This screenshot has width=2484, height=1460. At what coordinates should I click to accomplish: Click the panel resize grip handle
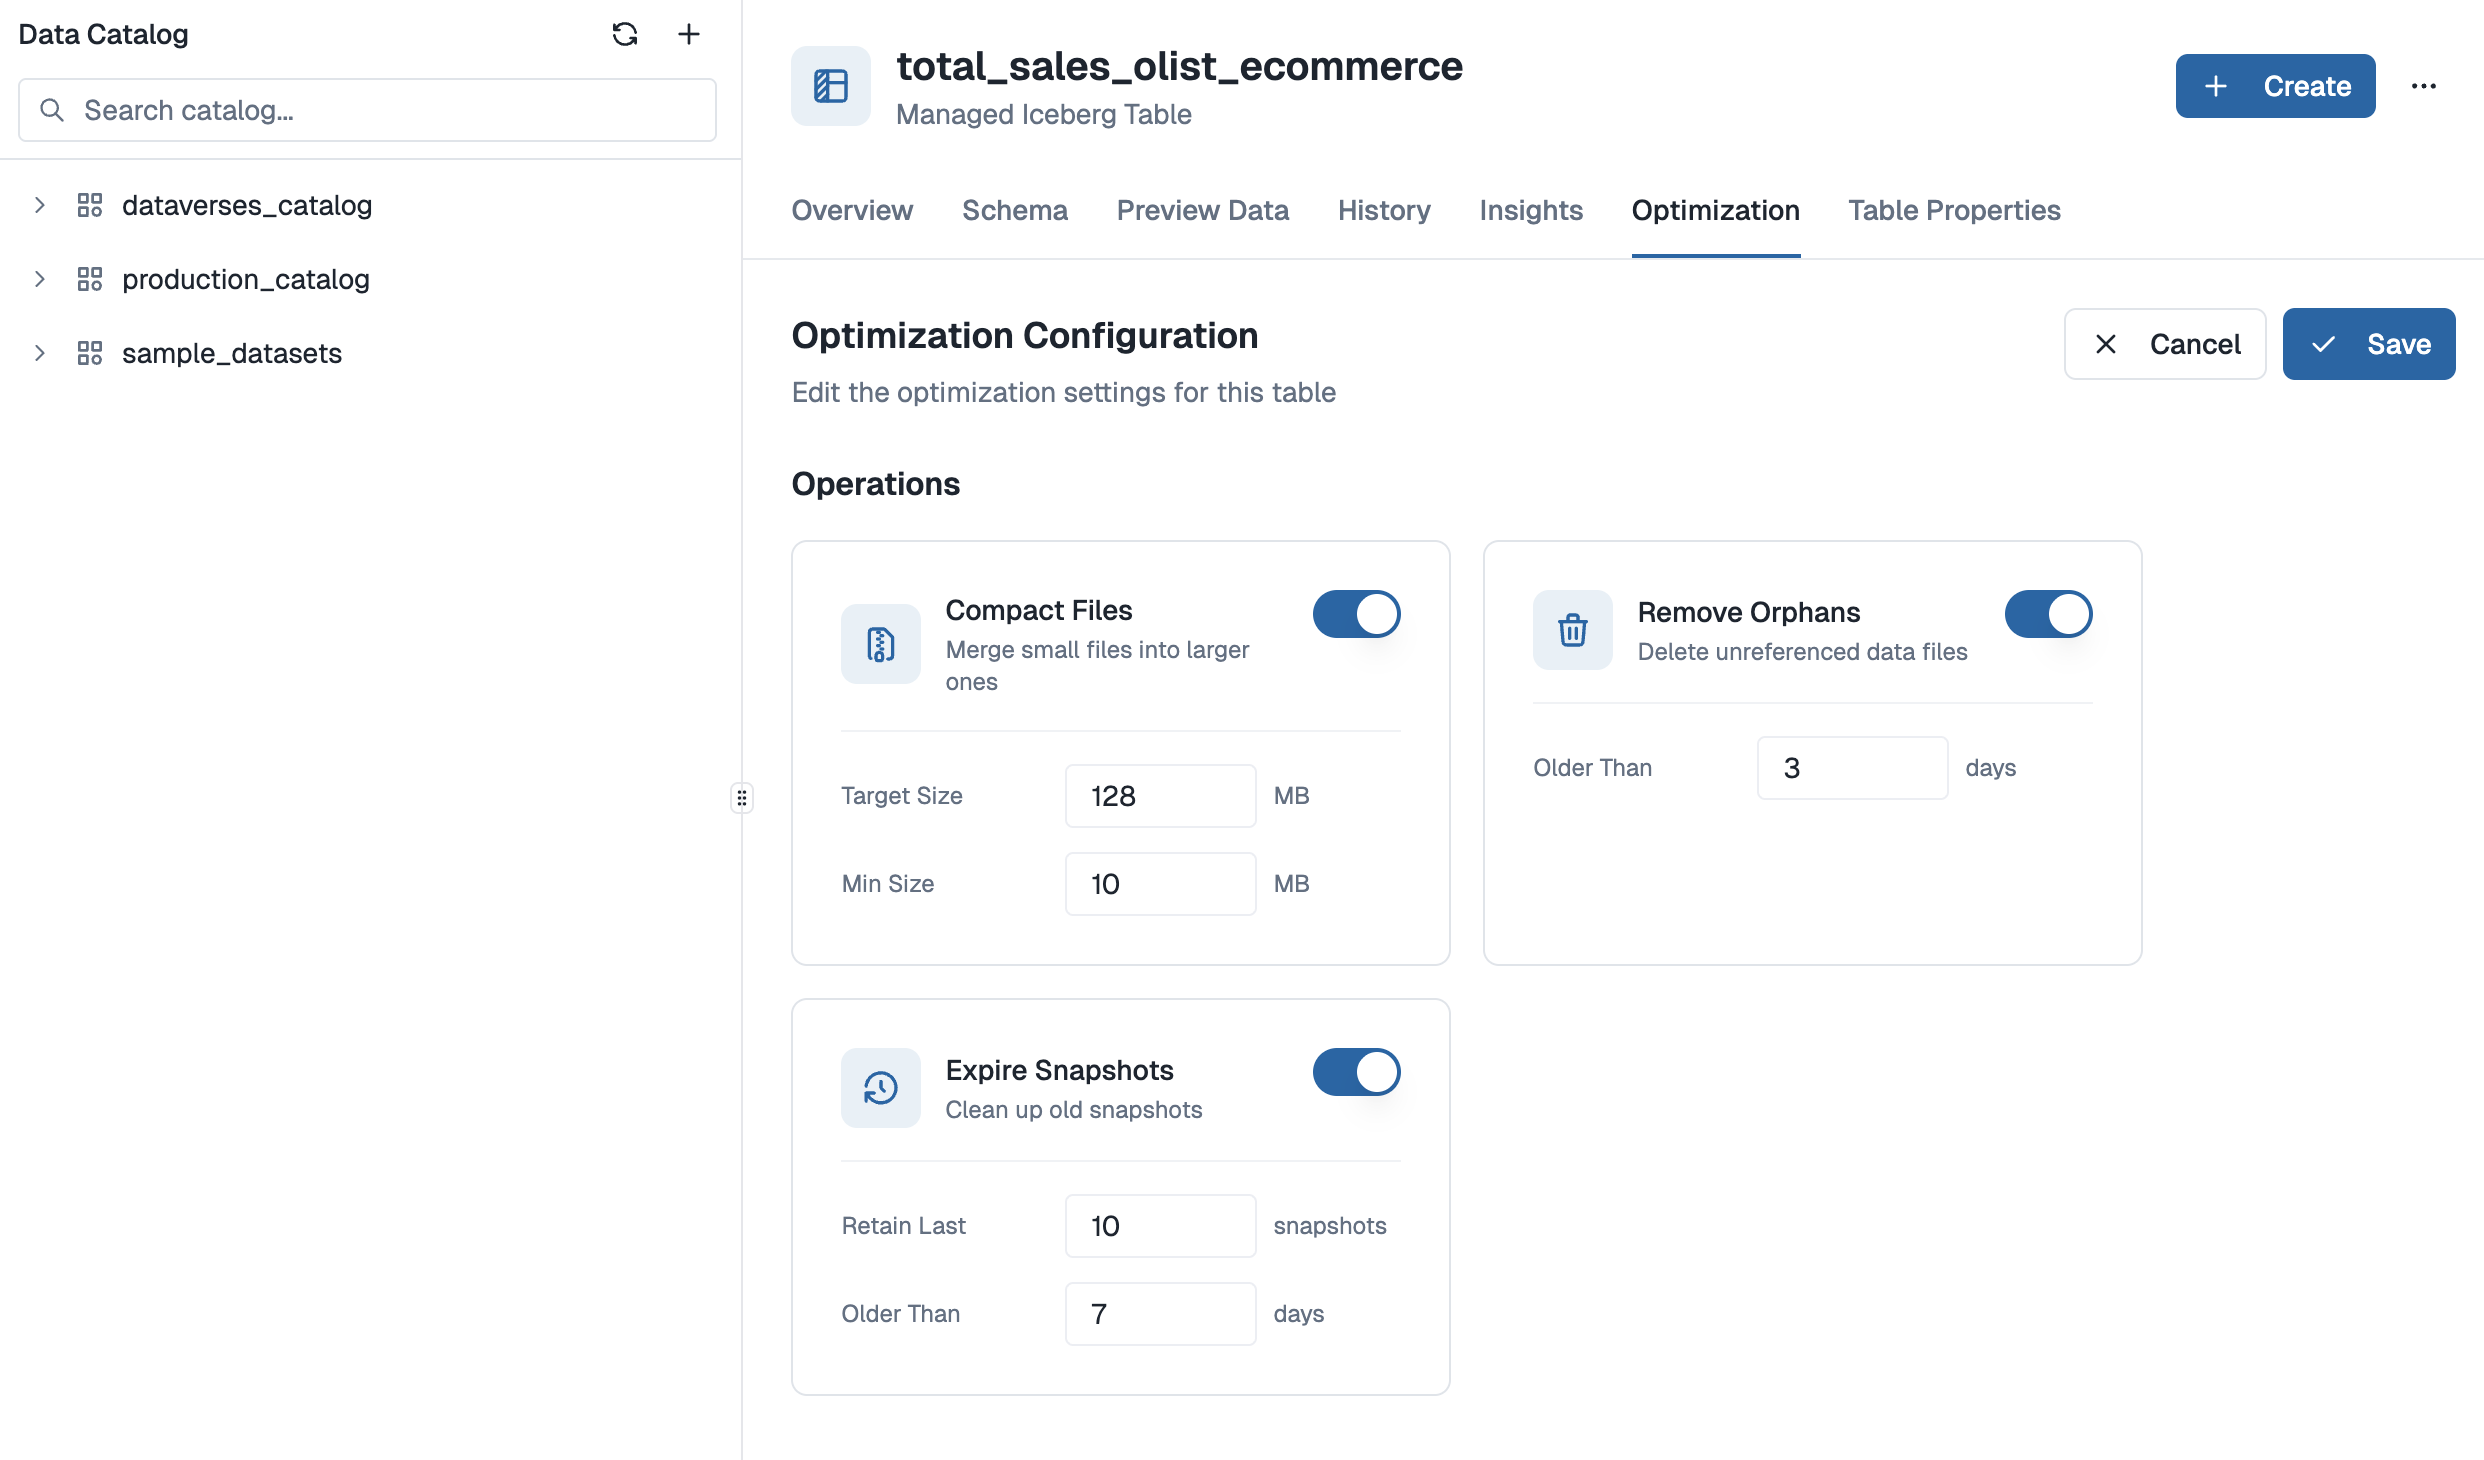[x=742, y=798]
